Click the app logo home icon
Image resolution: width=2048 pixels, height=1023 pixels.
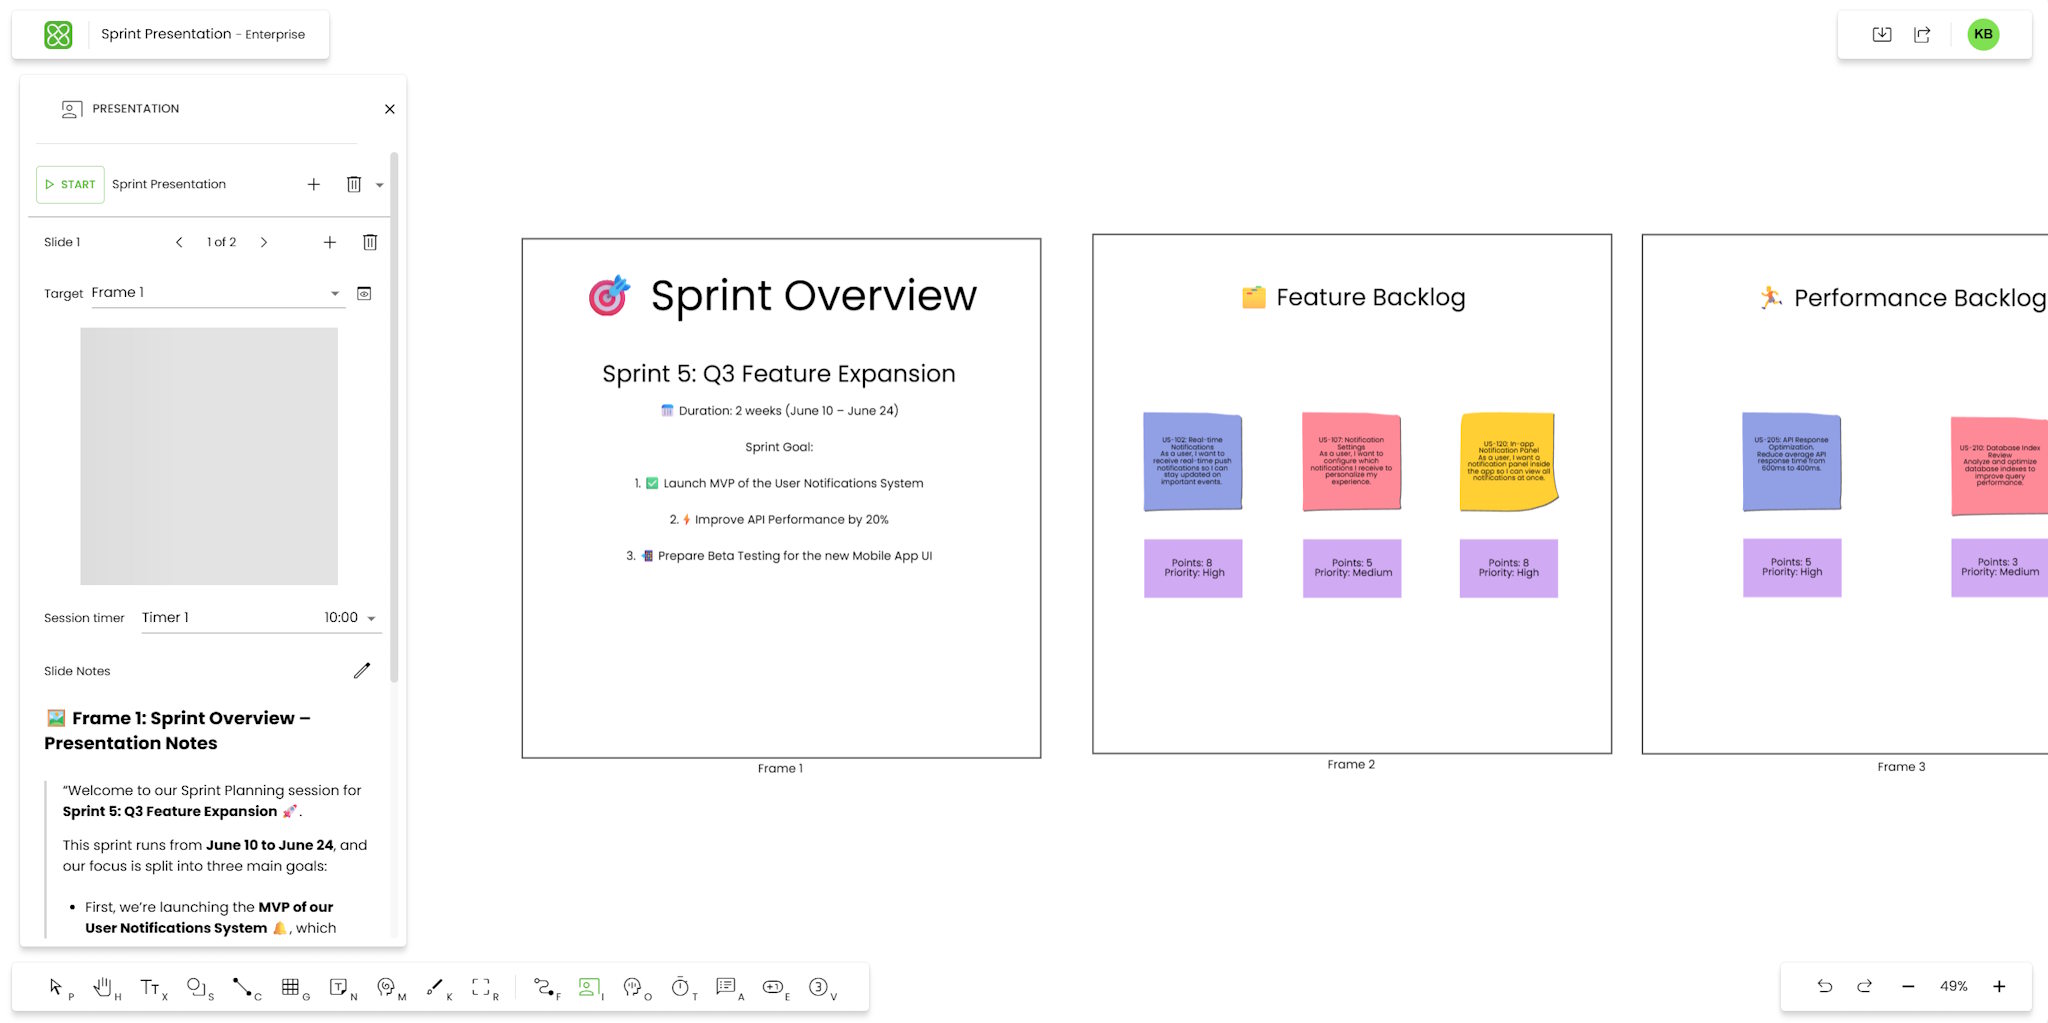pos(58,35)
